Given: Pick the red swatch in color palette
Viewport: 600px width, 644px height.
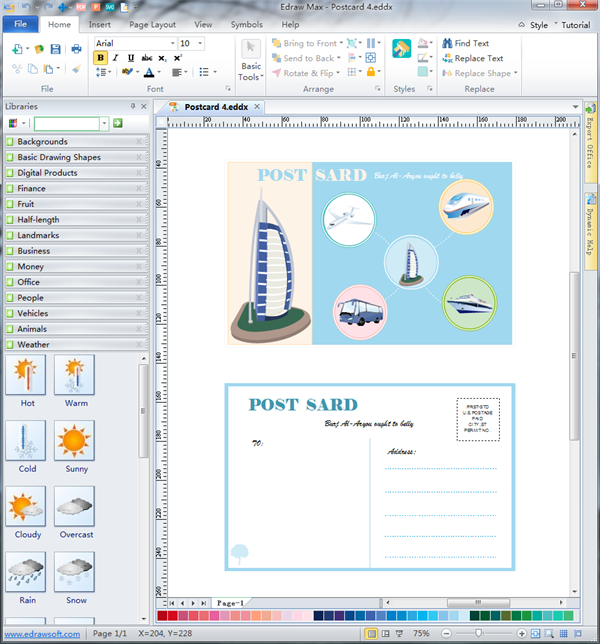Looking at the screenshot, I should (x=174, y=616).
